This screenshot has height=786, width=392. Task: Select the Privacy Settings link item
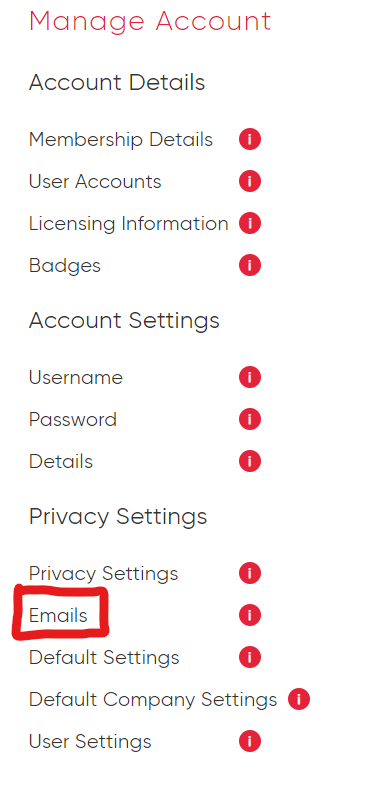click(x=104, y=573)
